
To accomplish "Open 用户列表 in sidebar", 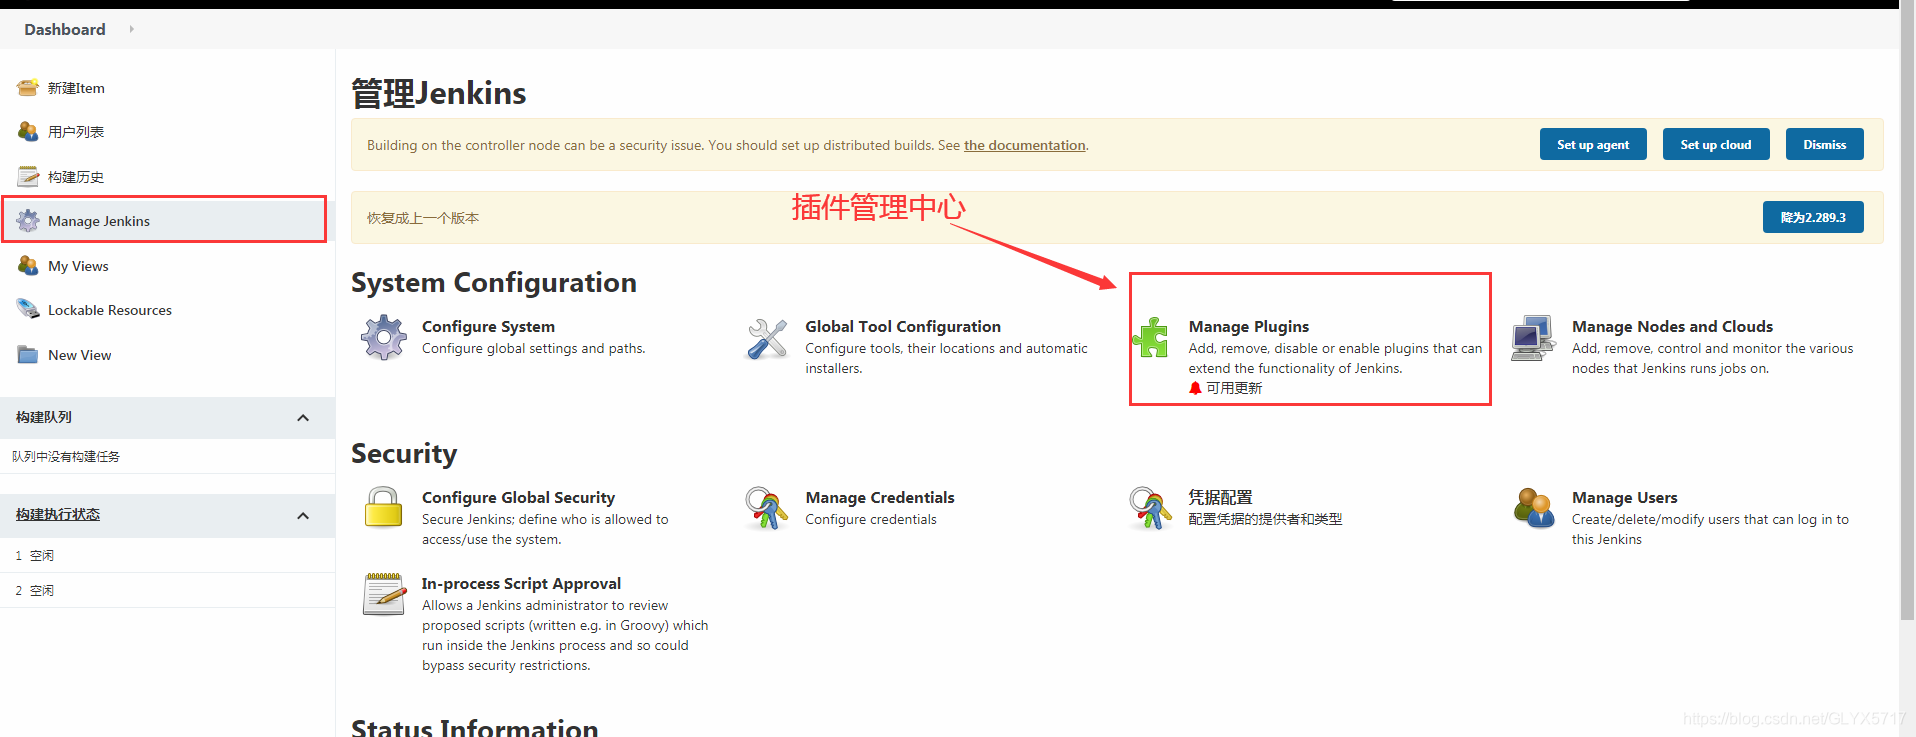I will 76,132.
